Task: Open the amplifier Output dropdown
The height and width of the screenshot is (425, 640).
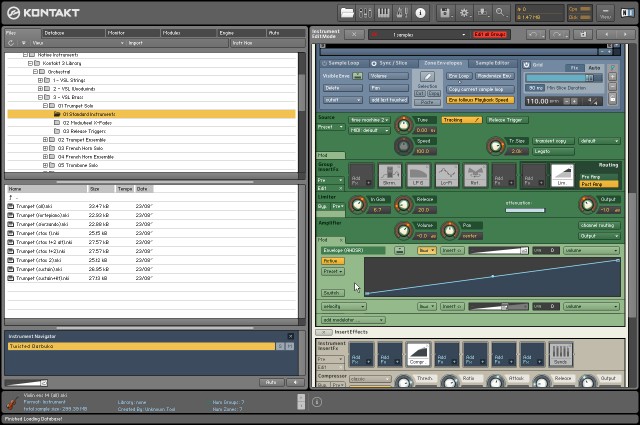Action: pyautogui.click(x=599, y=236)
